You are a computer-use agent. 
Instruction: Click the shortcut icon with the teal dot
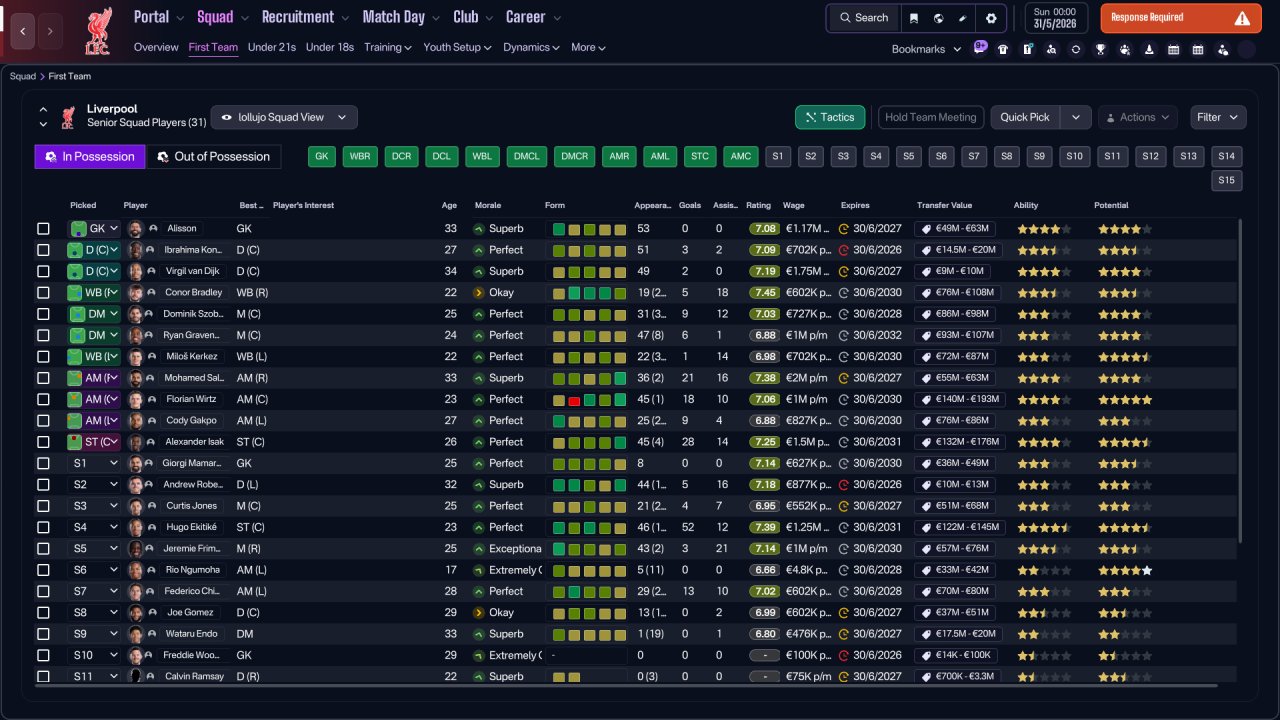(1027, 49)
